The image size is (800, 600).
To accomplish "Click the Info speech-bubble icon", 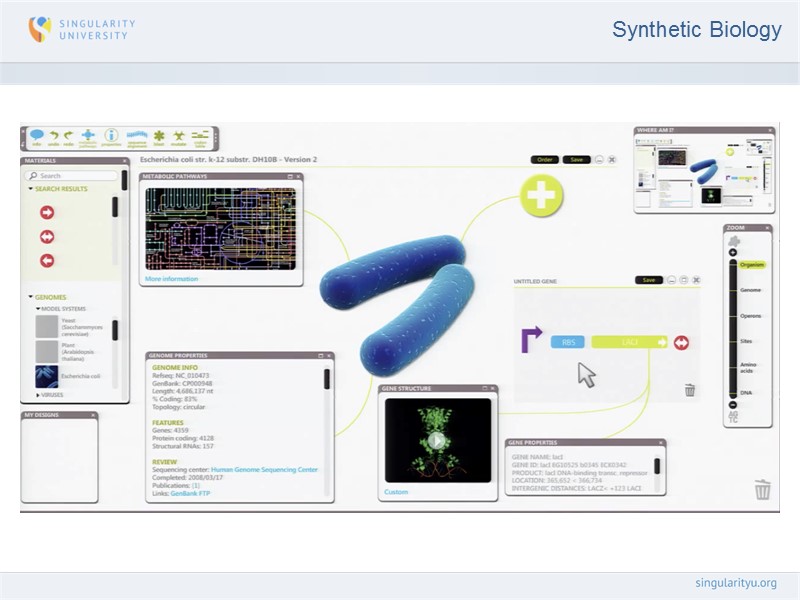I will [36, 137].
